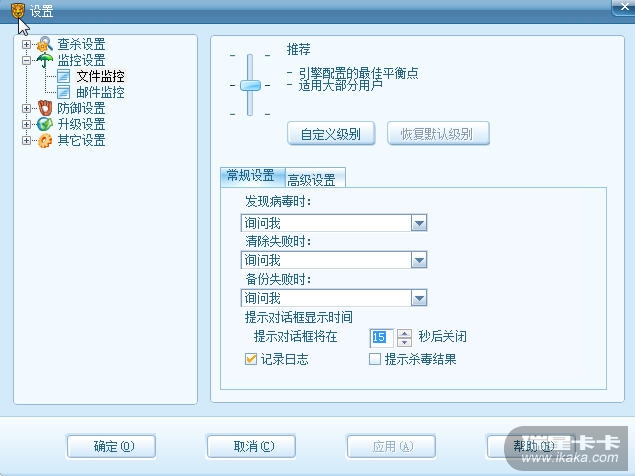The height and width of the screenshot is (476, 635).
Task: Click the 恢复默认级别 button
Action: point(438,134)
